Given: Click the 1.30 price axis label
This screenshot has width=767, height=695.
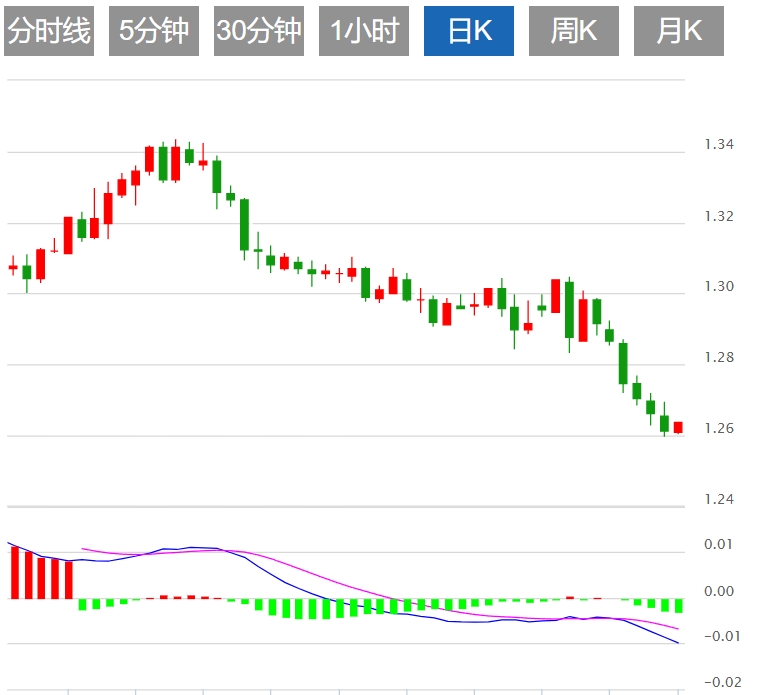Looking at the screenshot, I should pyautogui.click(x=719, y=286).
